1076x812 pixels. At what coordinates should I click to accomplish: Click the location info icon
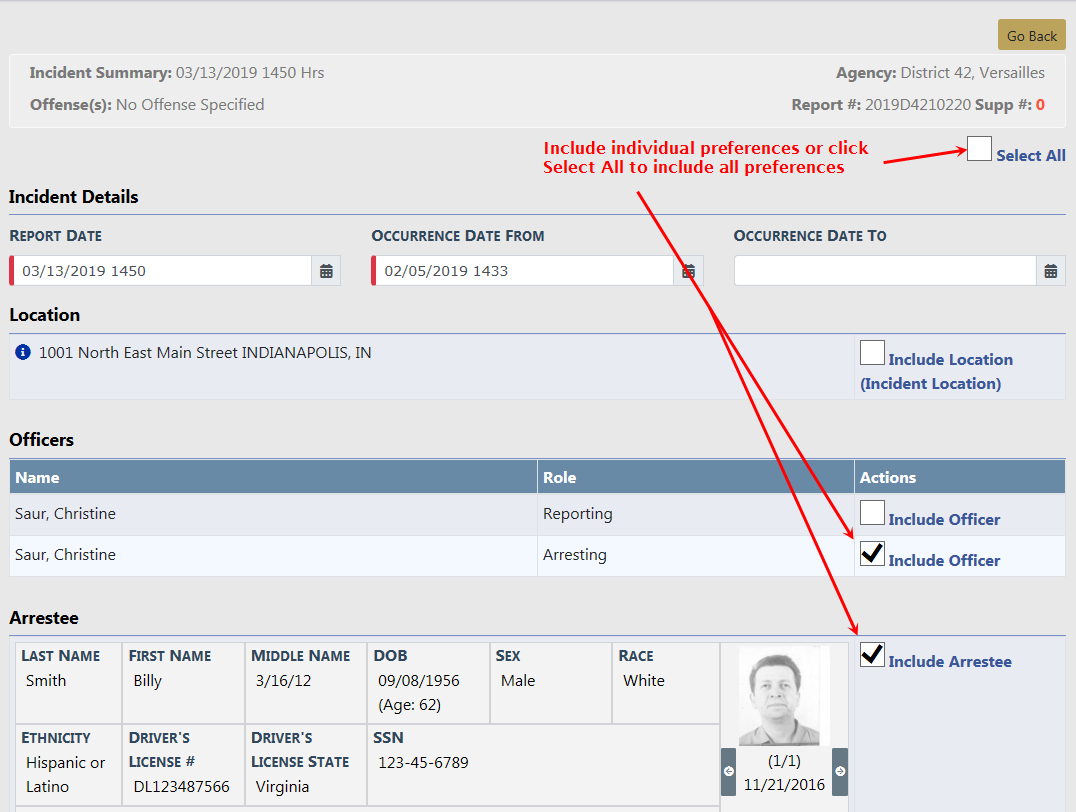pyautogui.click(x=23, y=353)
